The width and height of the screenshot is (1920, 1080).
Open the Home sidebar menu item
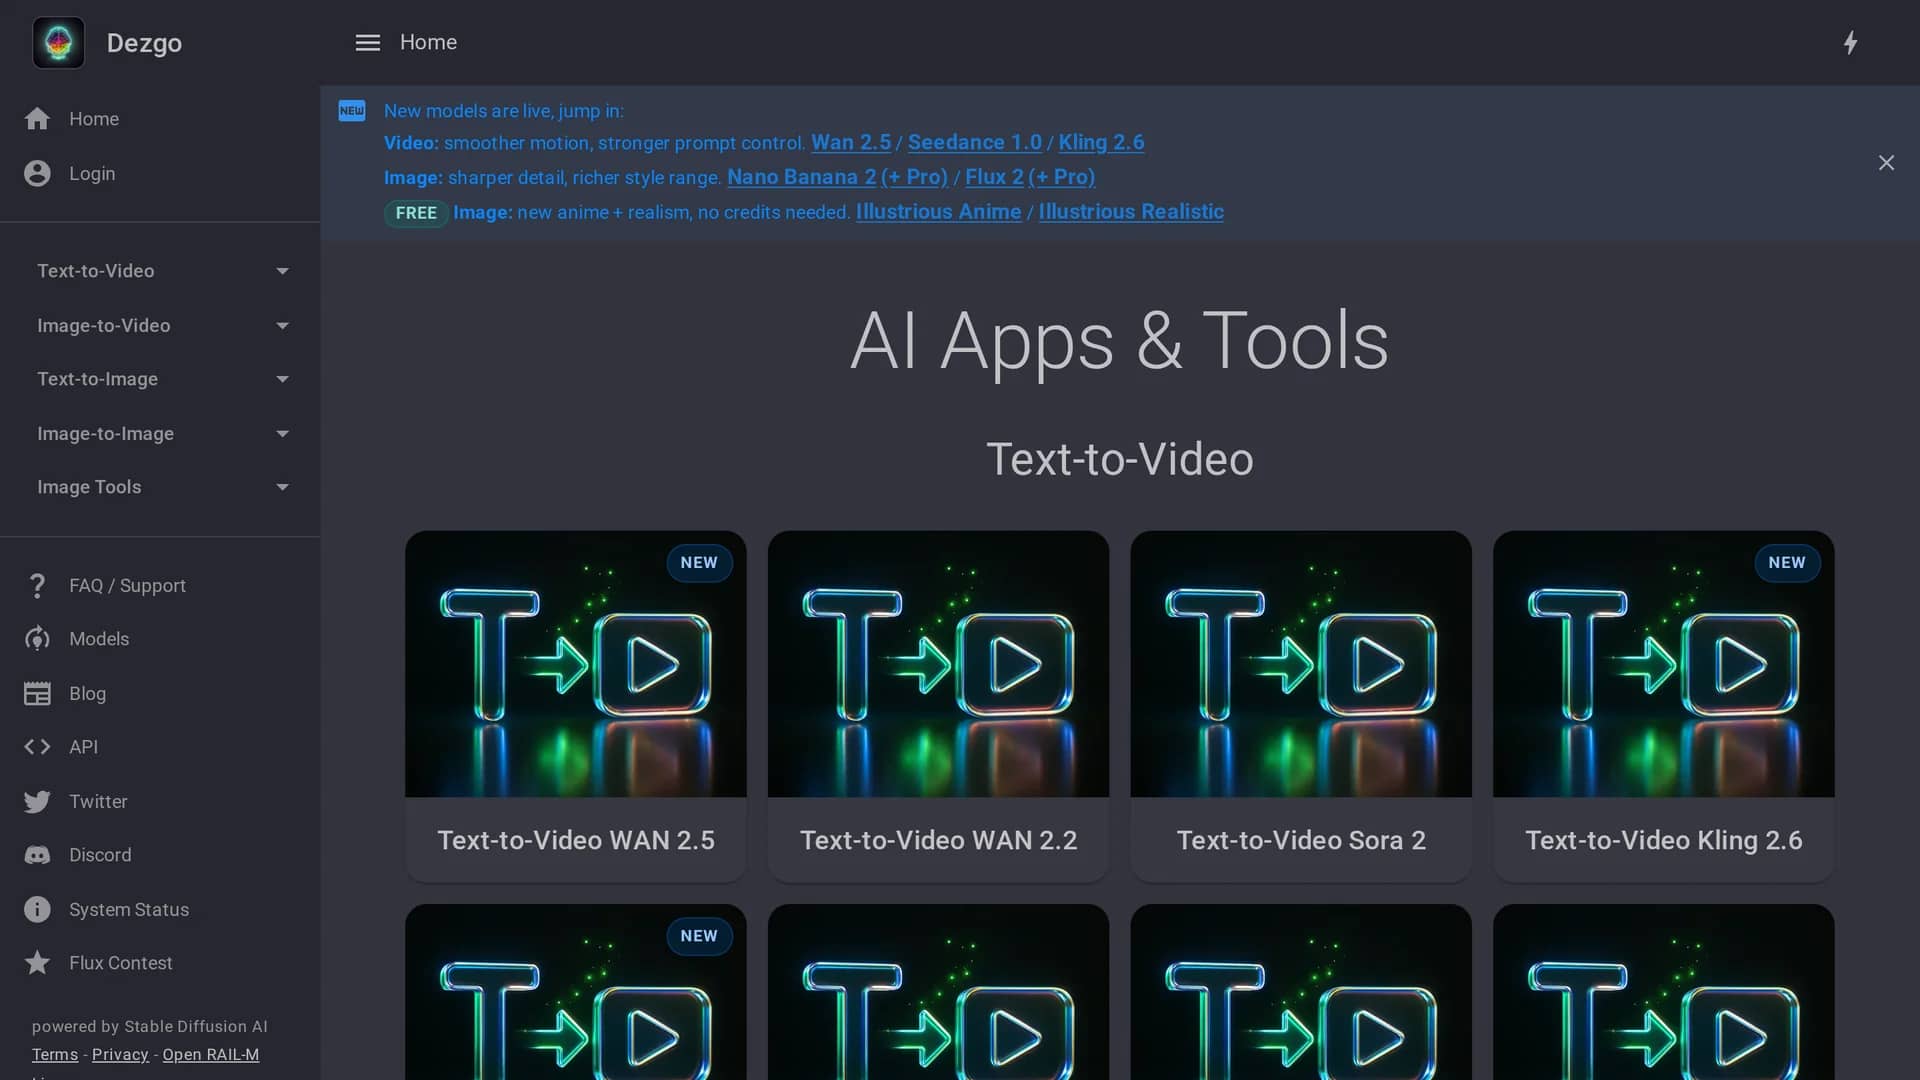tap(160, 119)
